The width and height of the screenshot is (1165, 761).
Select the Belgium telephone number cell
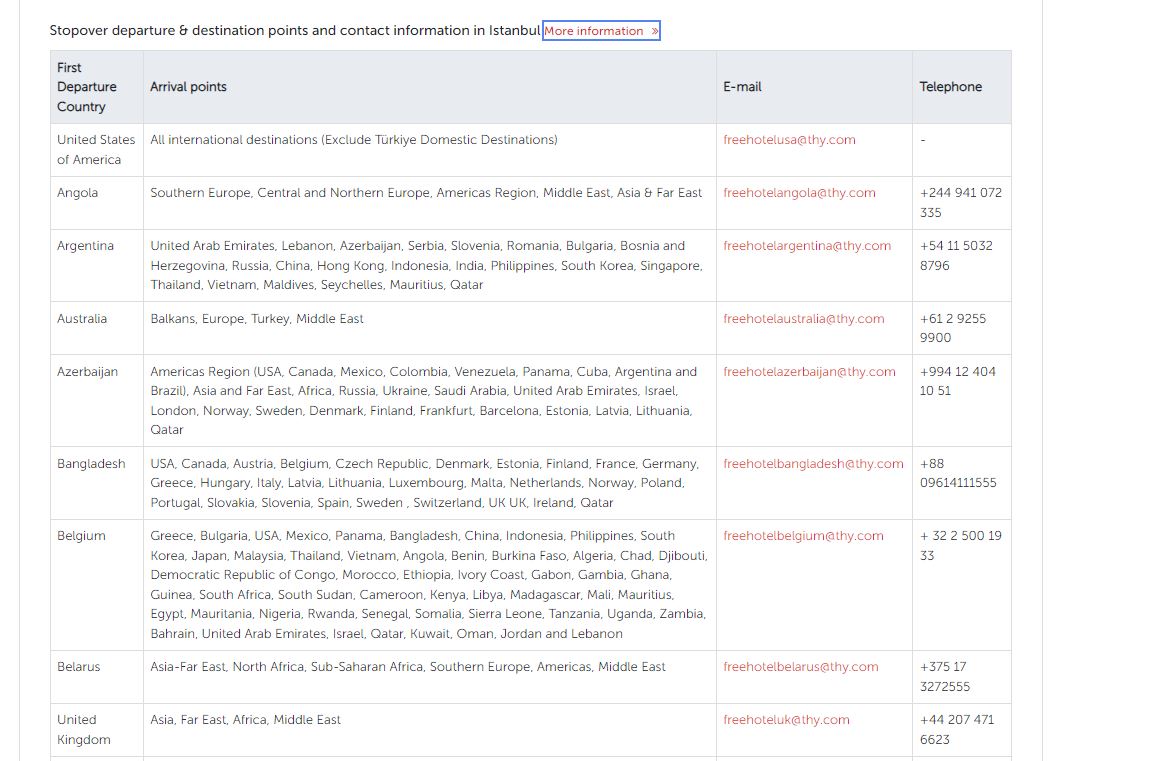click(960, 545)
